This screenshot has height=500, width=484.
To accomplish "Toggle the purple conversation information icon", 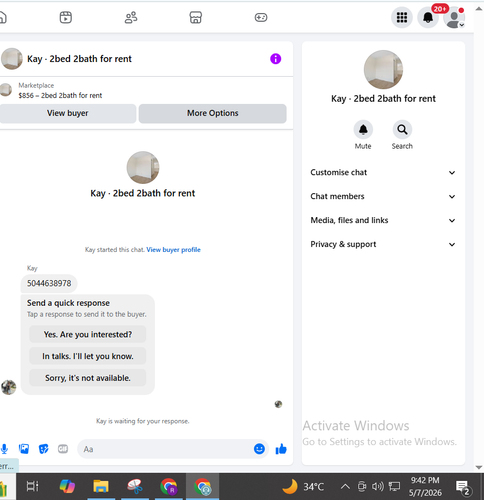I will (275, 59).
